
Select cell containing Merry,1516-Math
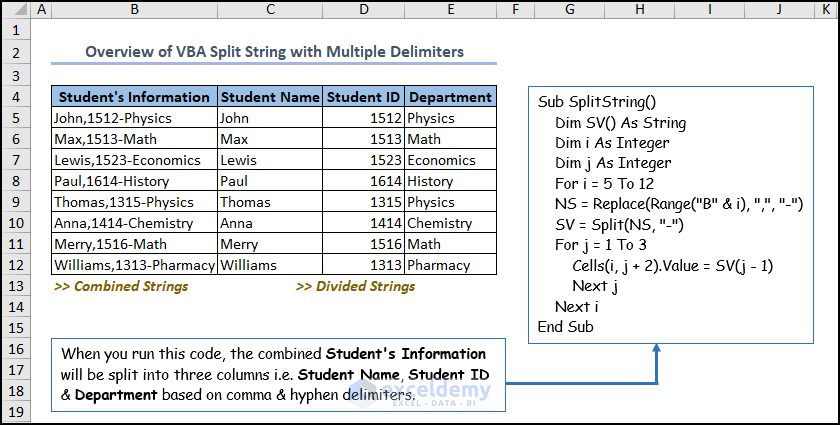point(134,244)
